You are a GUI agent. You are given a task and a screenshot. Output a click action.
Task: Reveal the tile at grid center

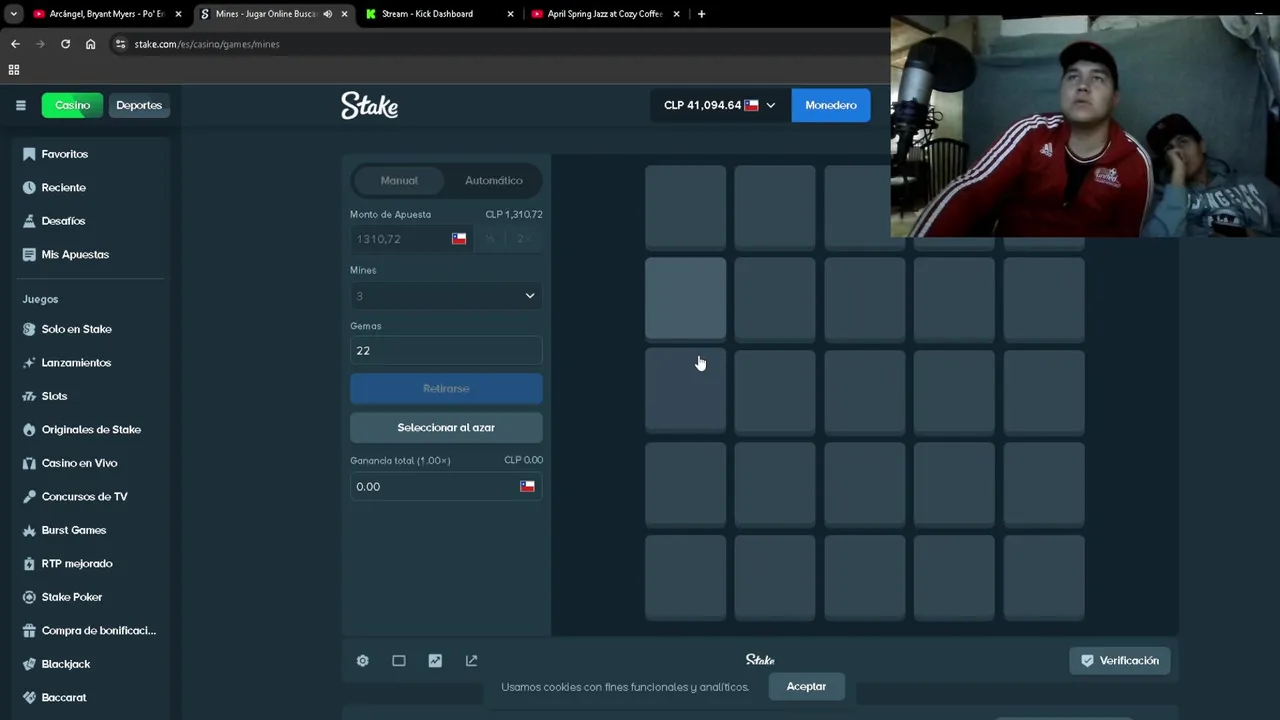pyautogui.click(x=865, y=392)
